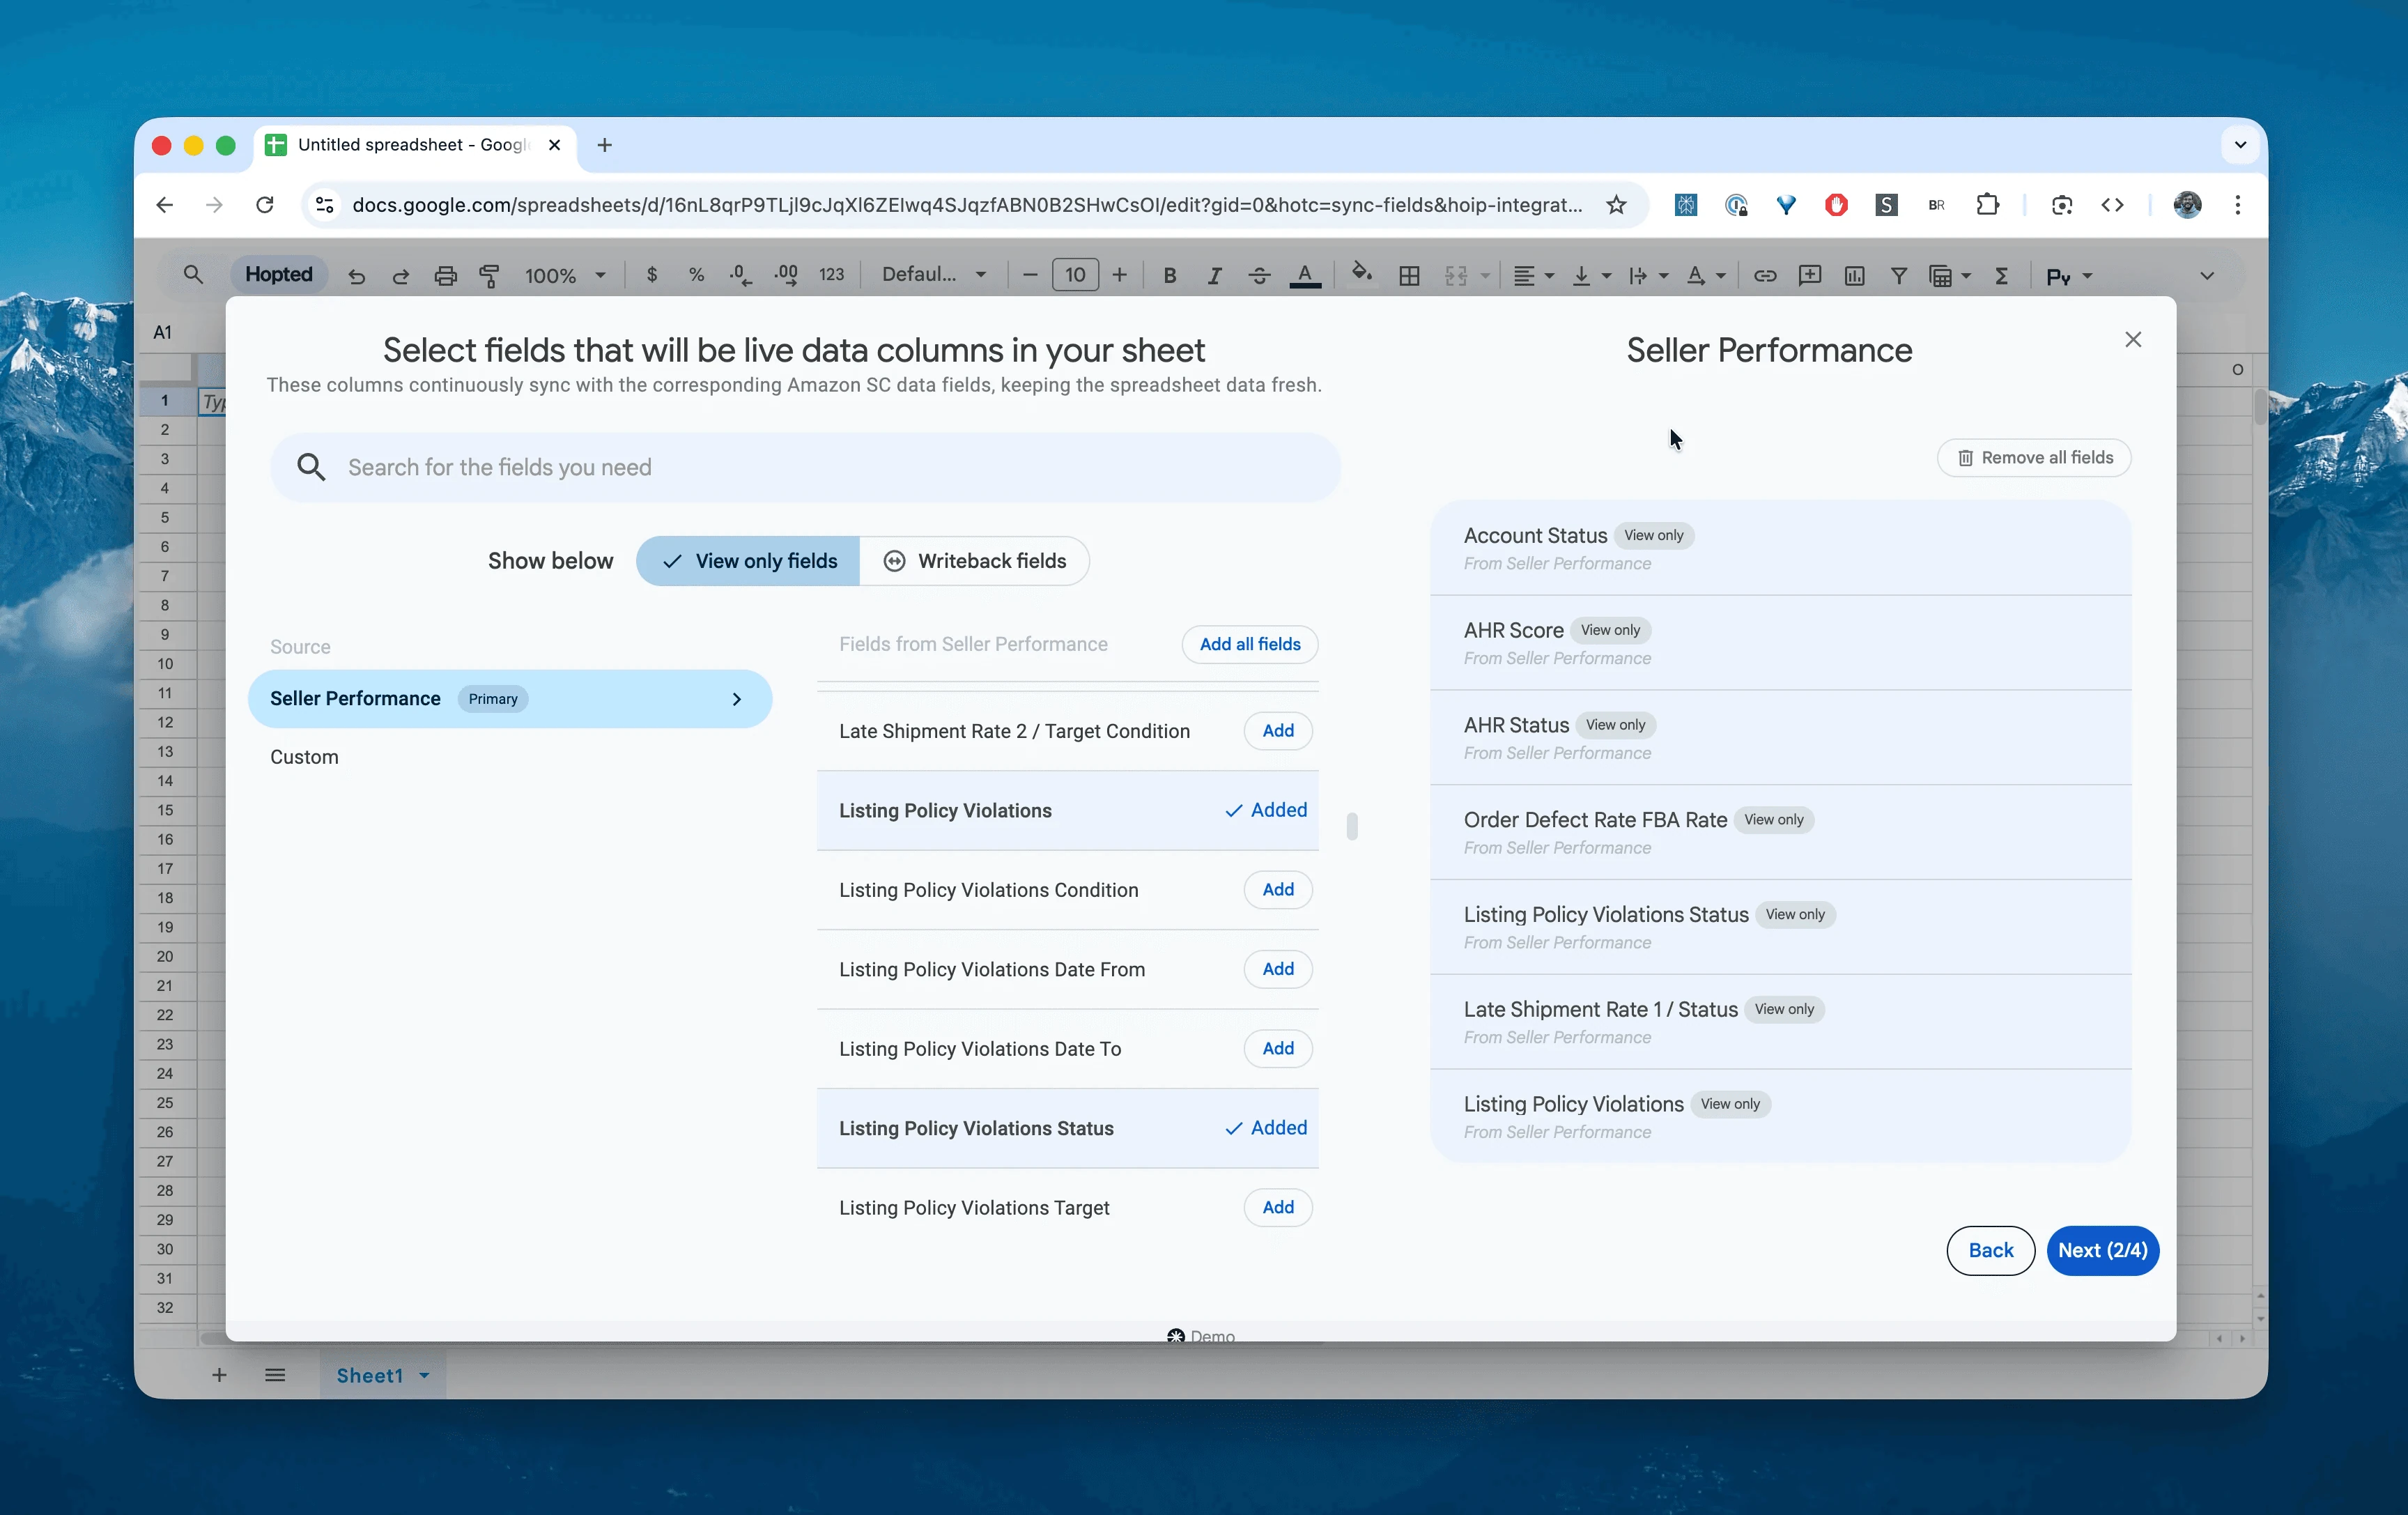Remove the added Listing Policy Violations field
The height and width of the screenshot is (1515, 2408).
coord(1266,810)
